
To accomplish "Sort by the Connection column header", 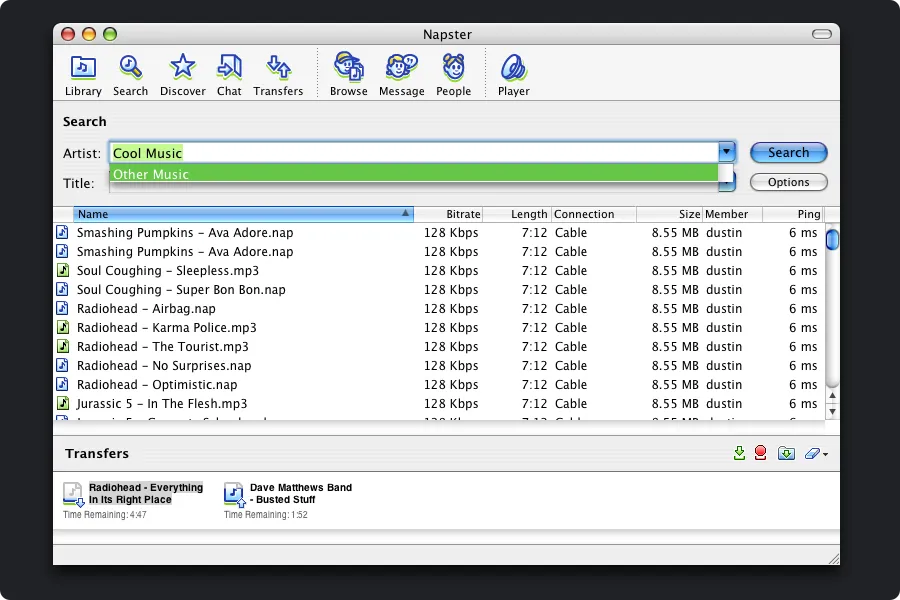I will (594, 214).
